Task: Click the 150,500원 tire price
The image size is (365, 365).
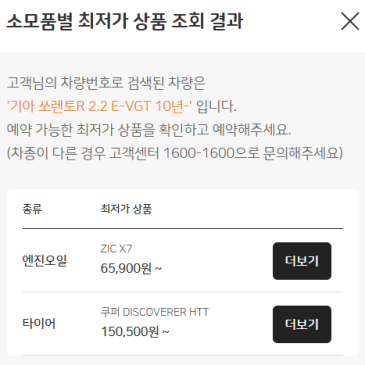Action: 130,331
